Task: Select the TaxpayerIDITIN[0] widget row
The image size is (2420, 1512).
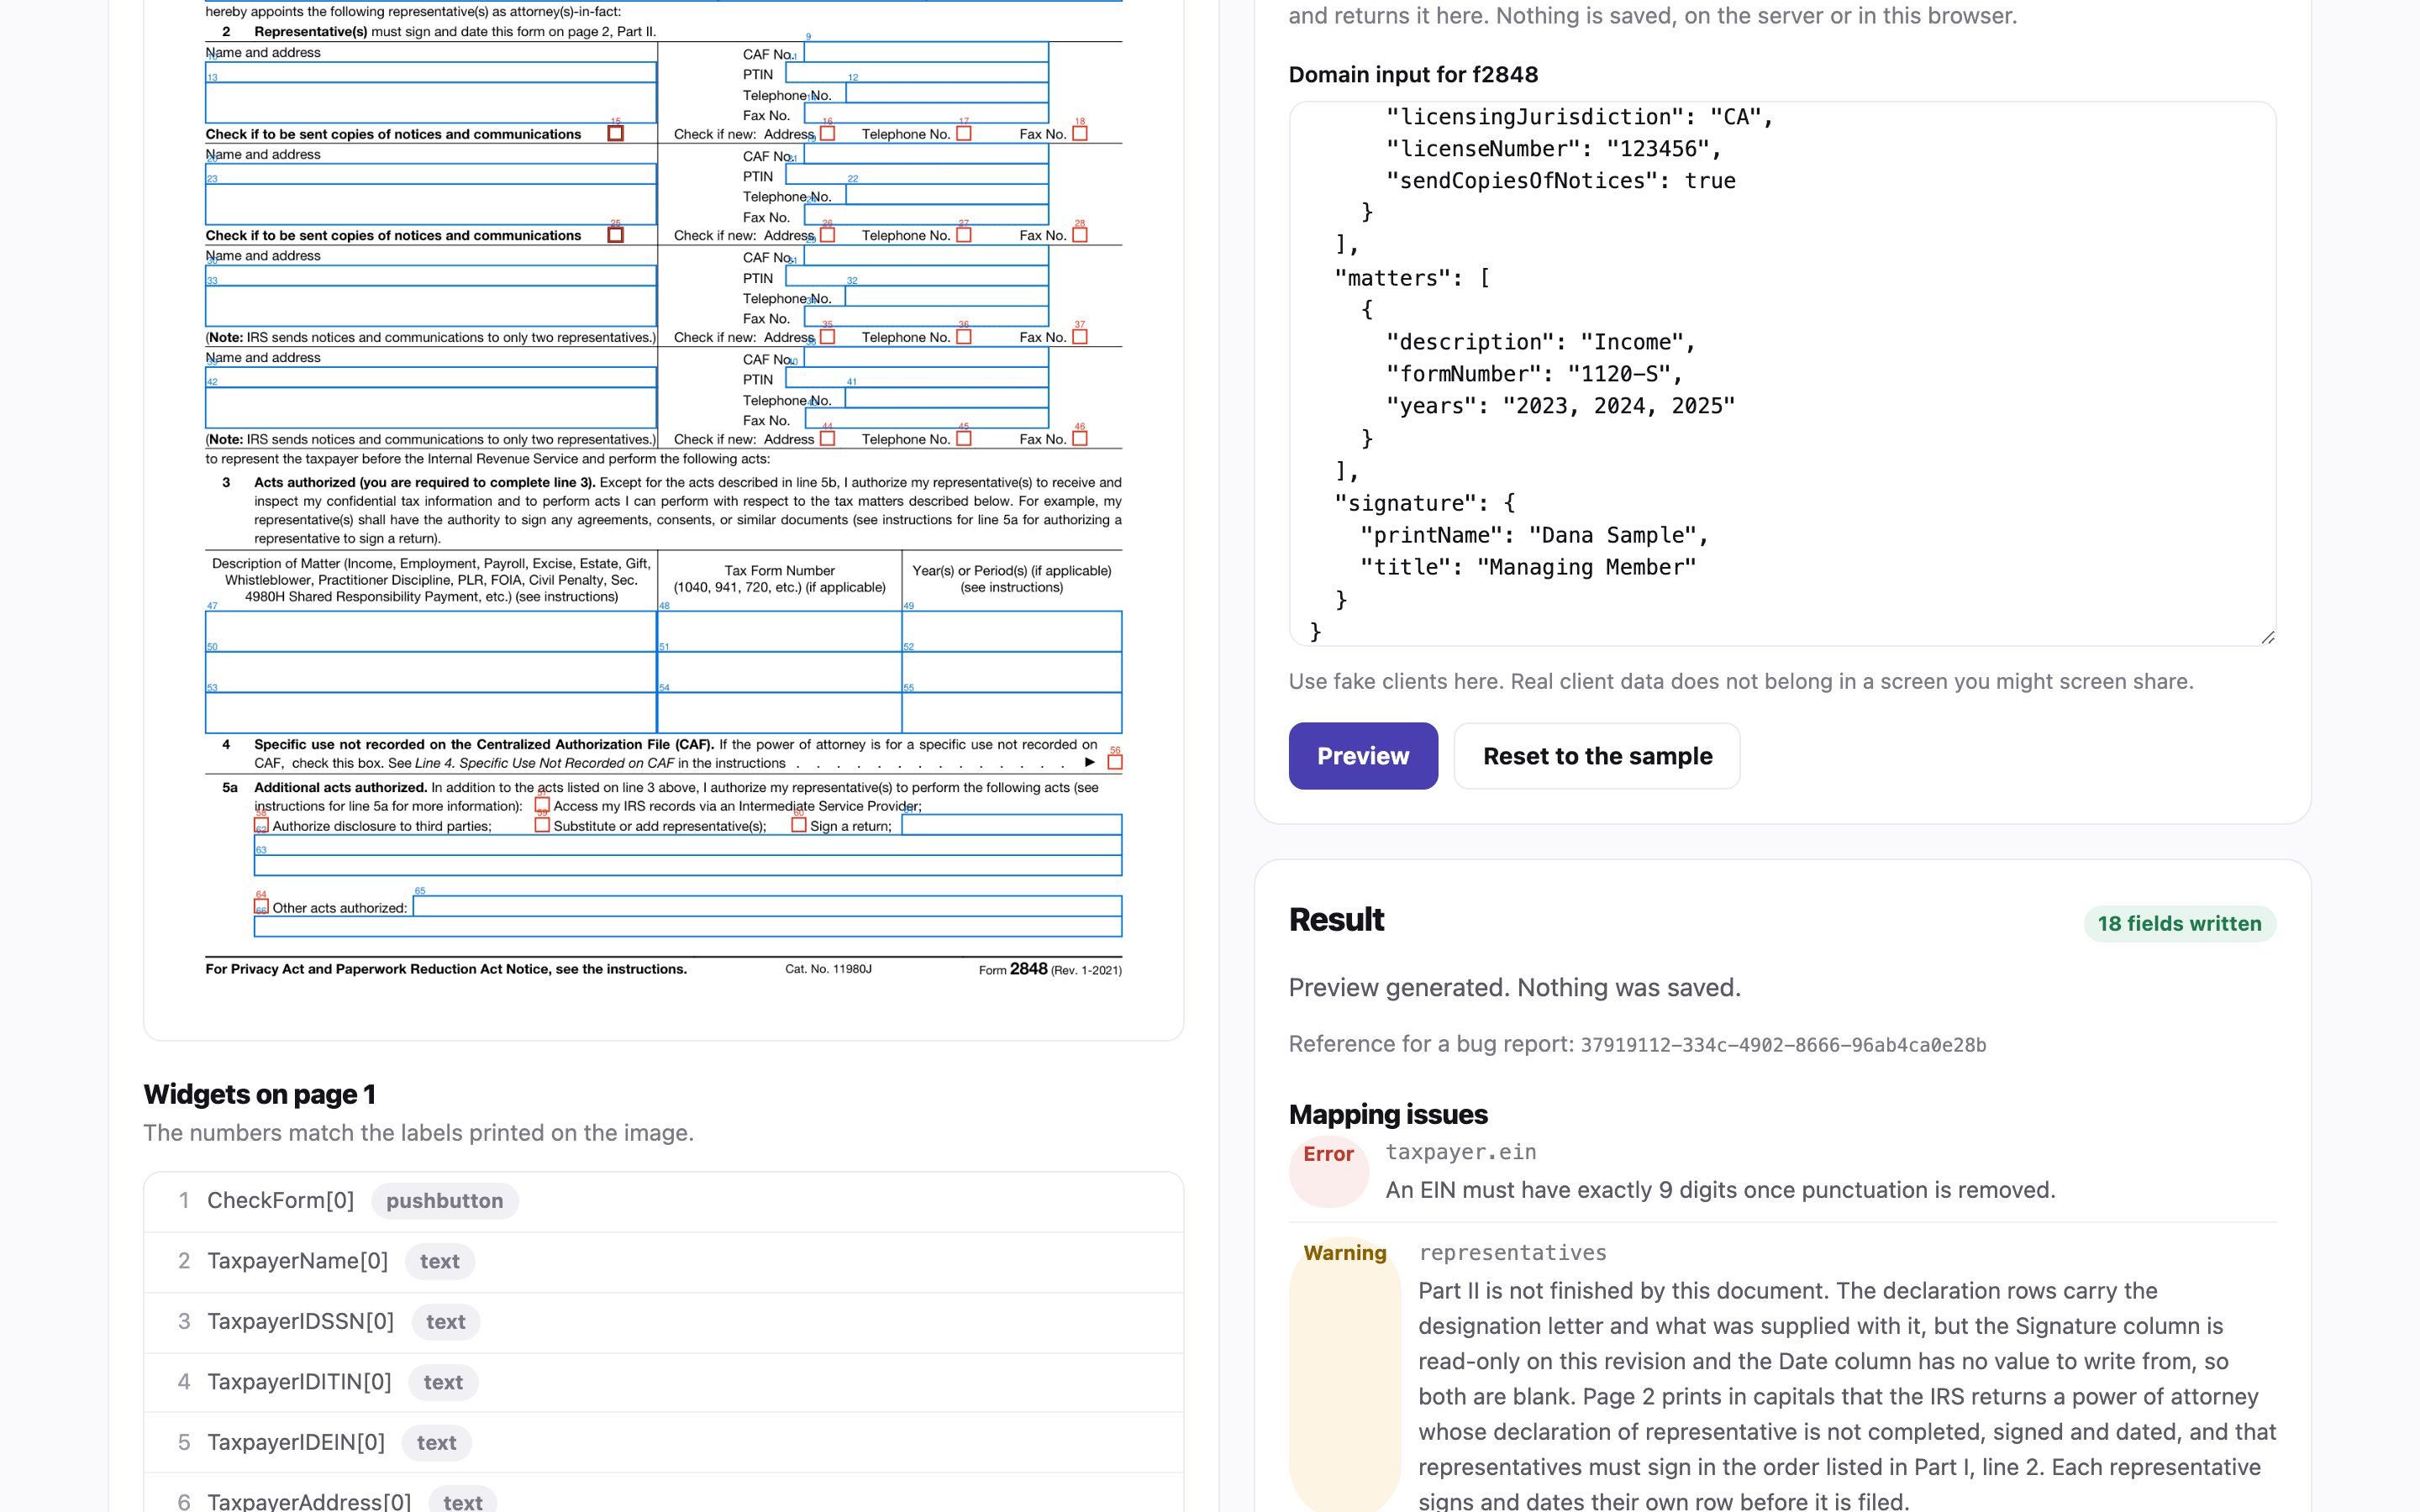Action: tap(664, 1382)
